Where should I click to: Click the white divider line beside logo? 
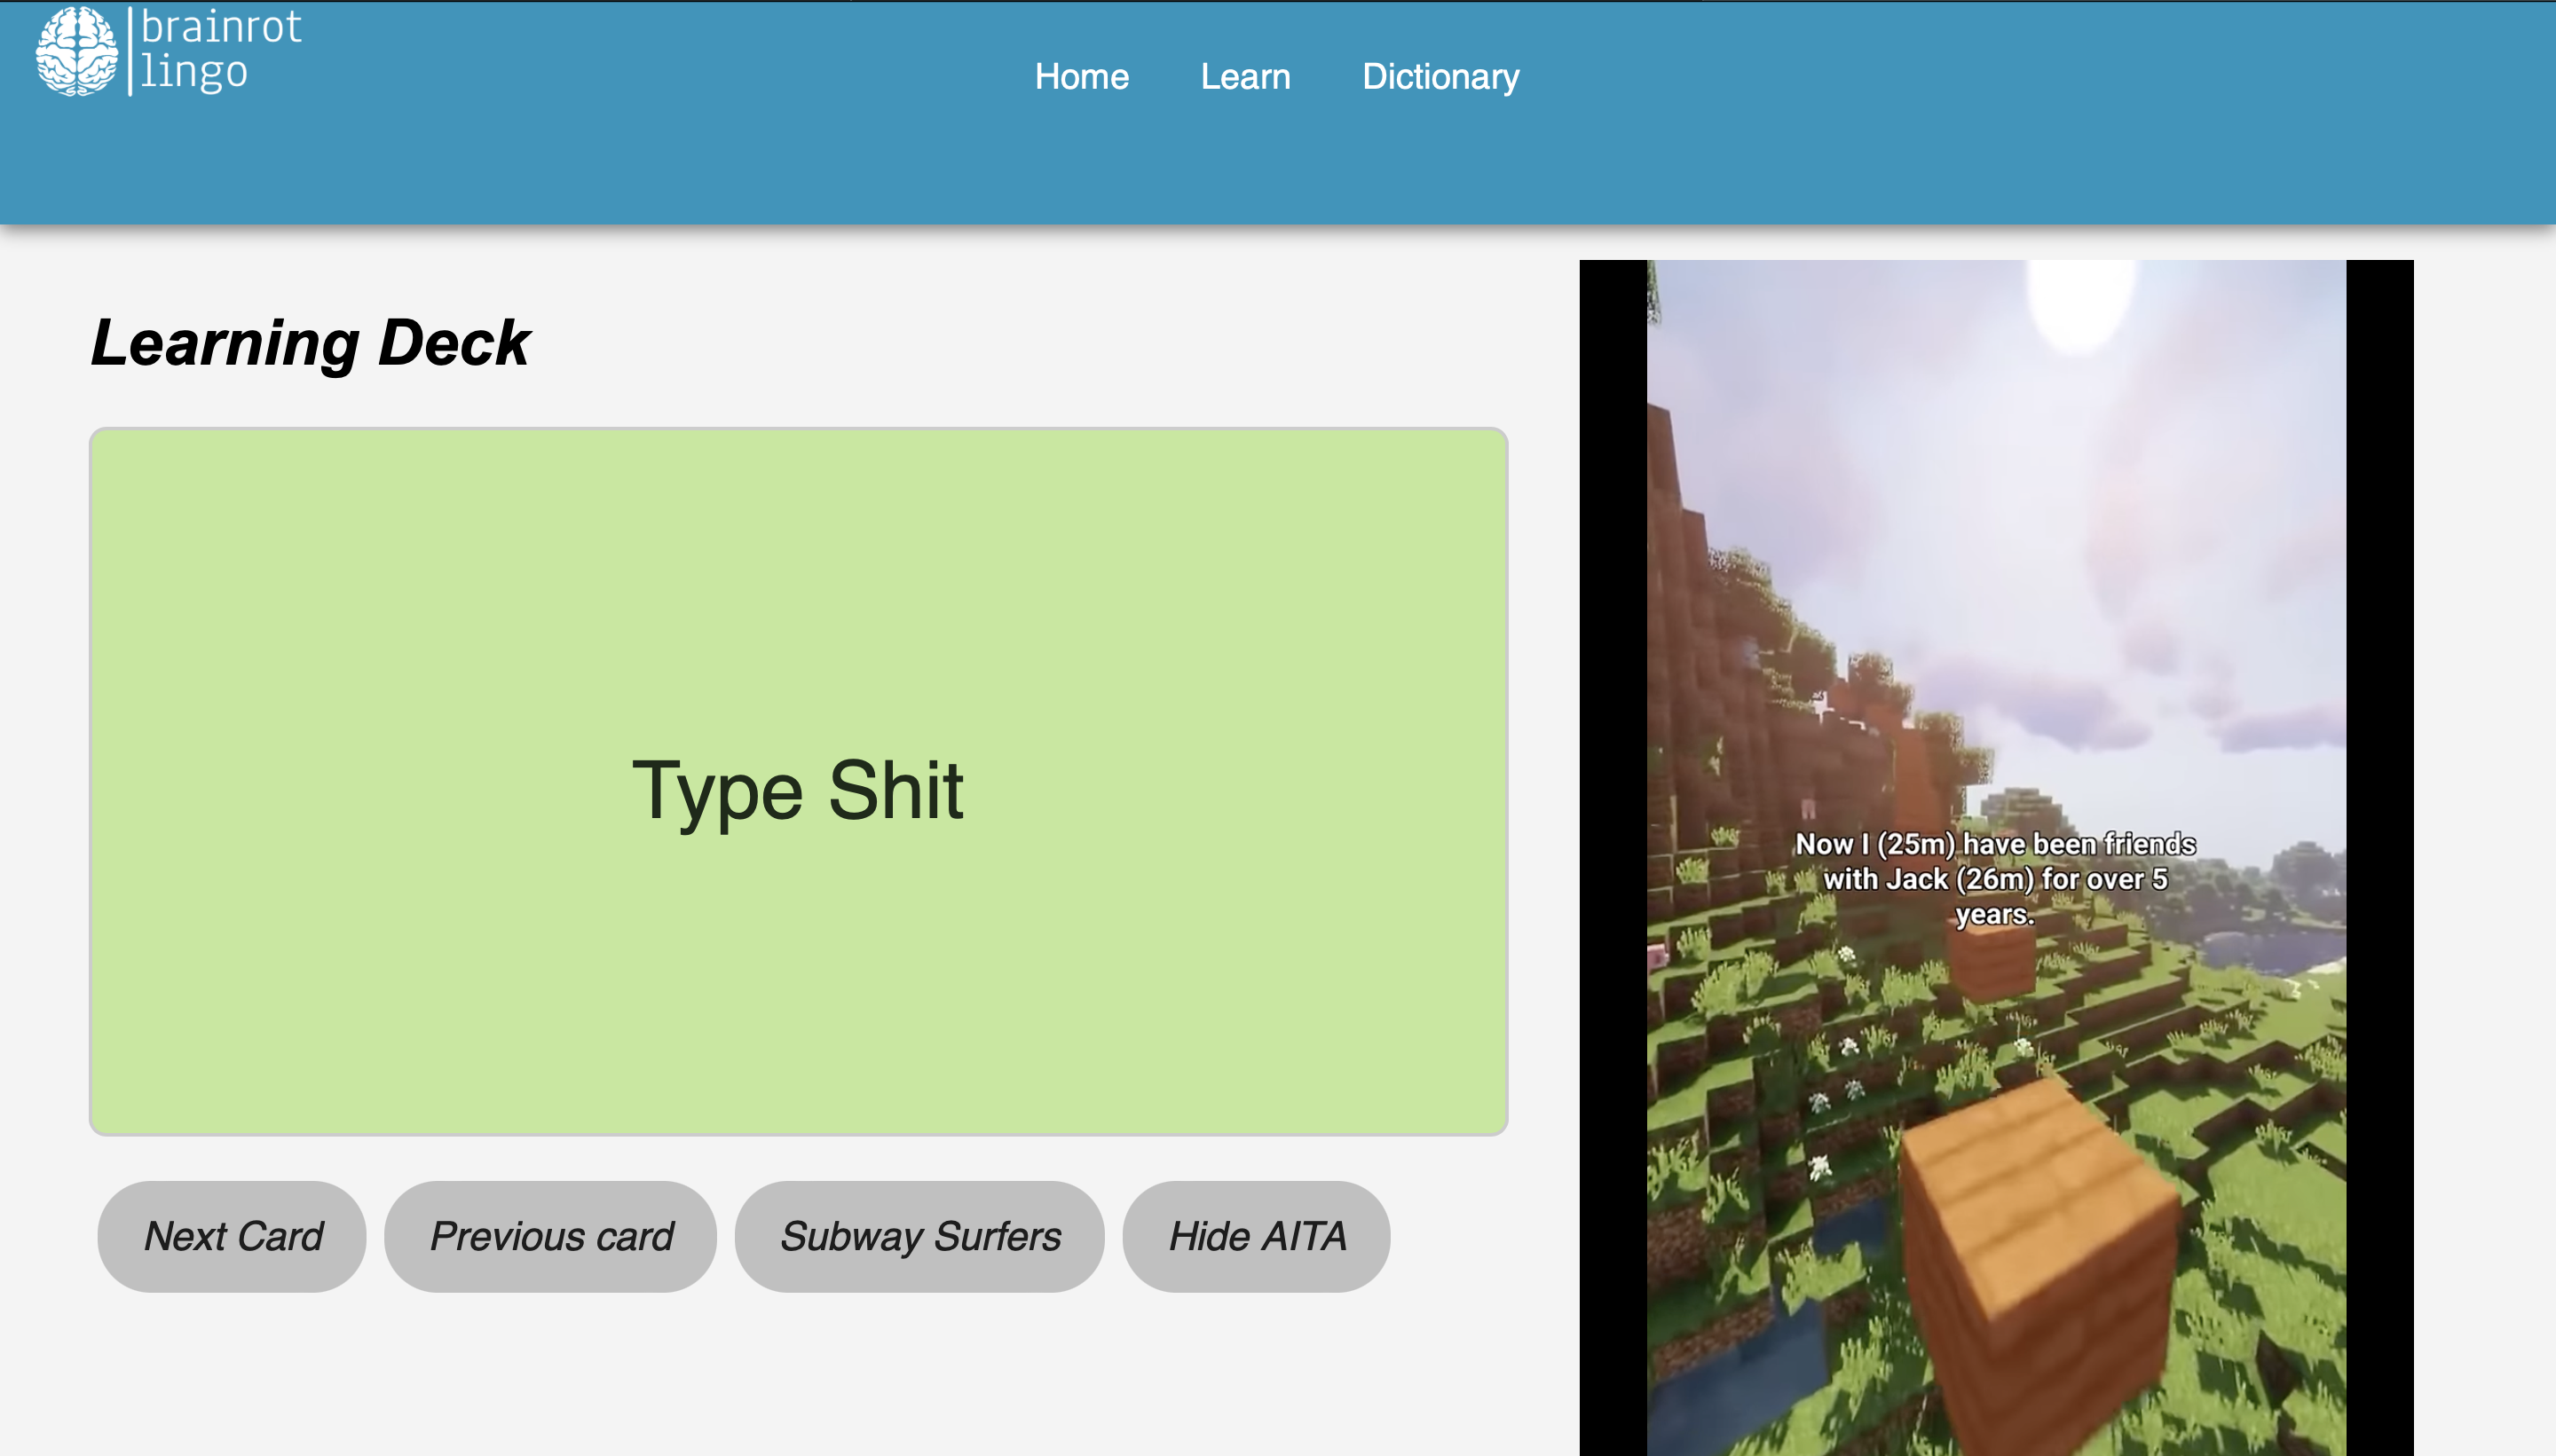130,51
